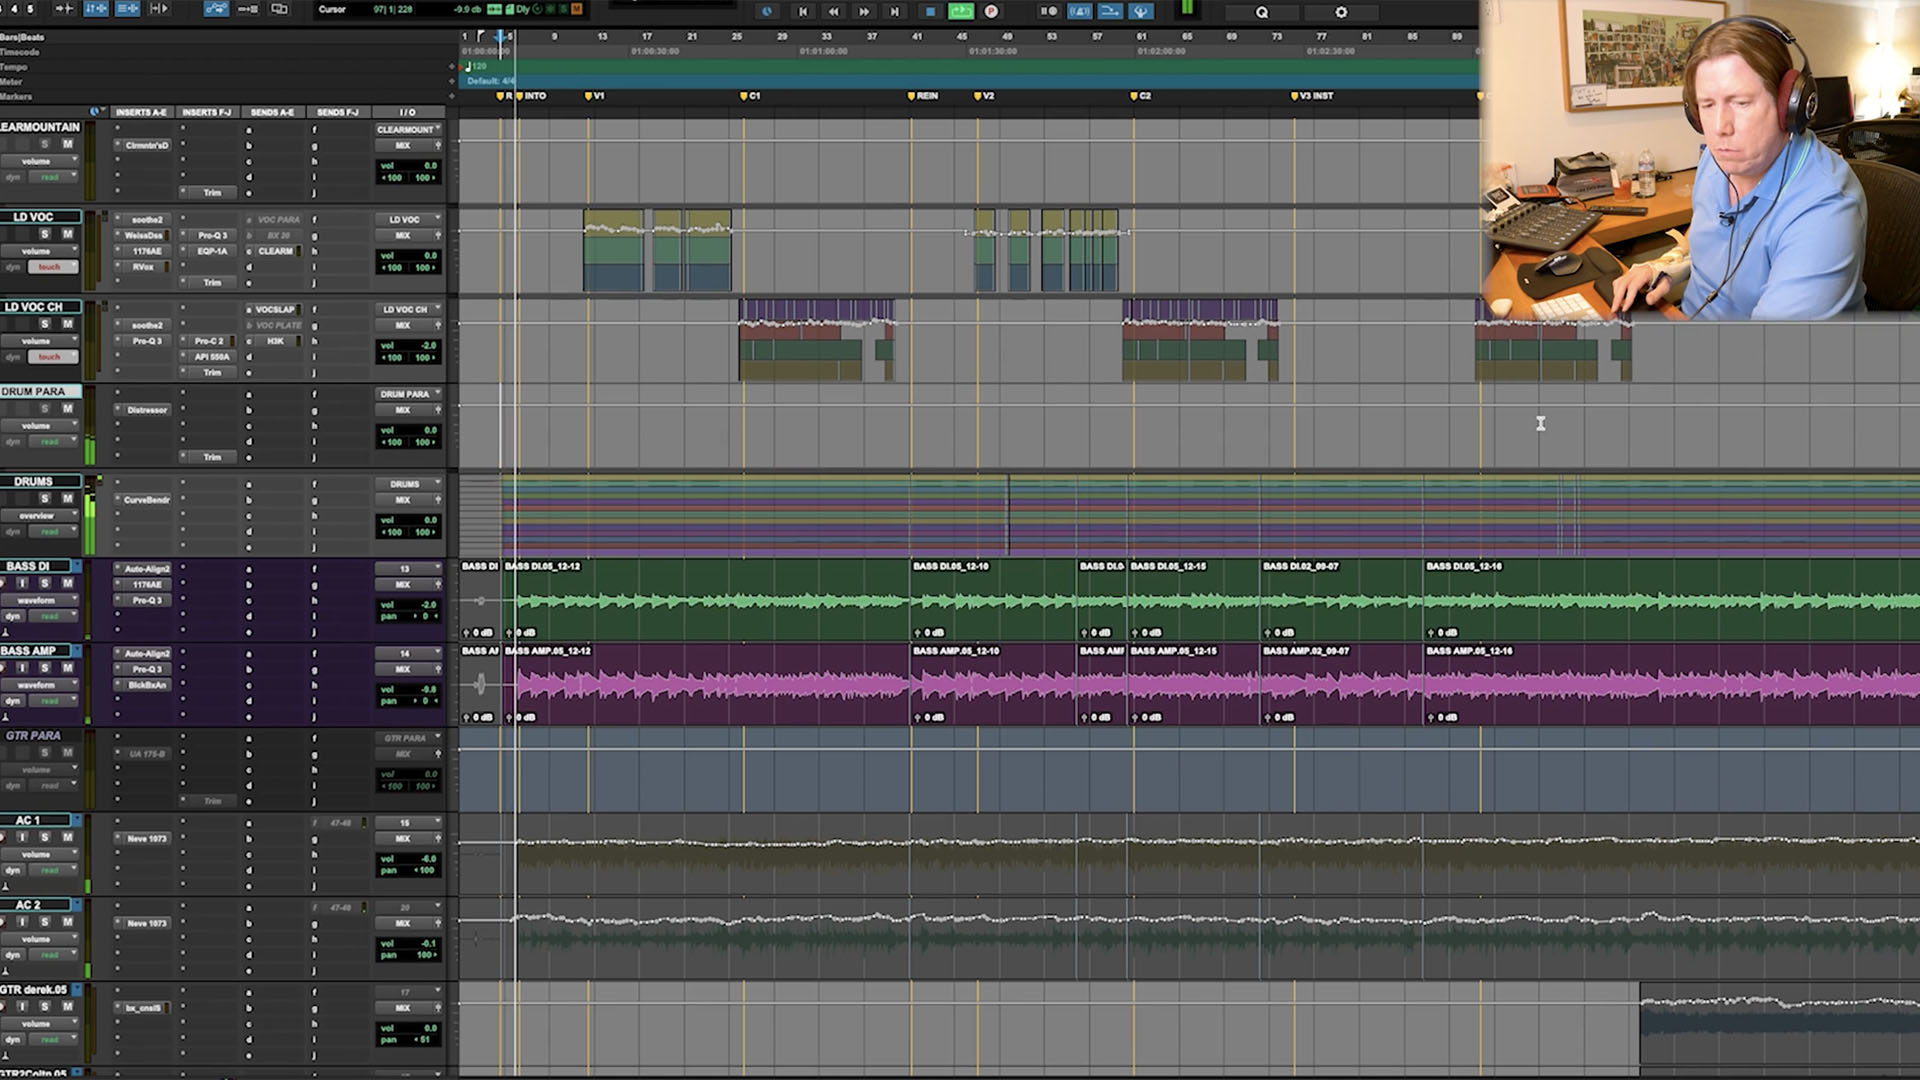The height and width of the screenshot is (1080, 1920).
Task: Open BASS DI track view 'waveform' selector
Action: (39, 601)
